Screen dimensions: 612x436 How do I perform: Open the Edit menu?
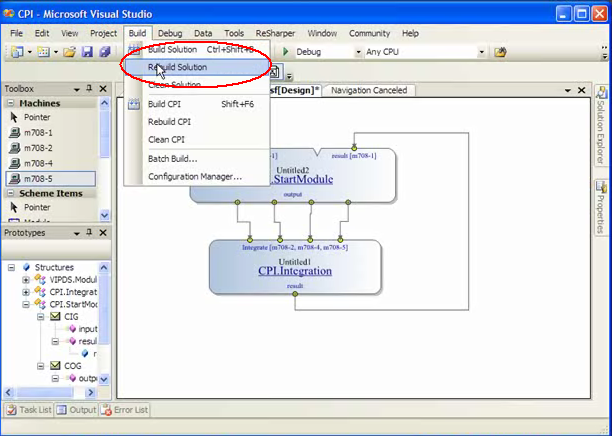pyautogui.click(x=42, y=34)
